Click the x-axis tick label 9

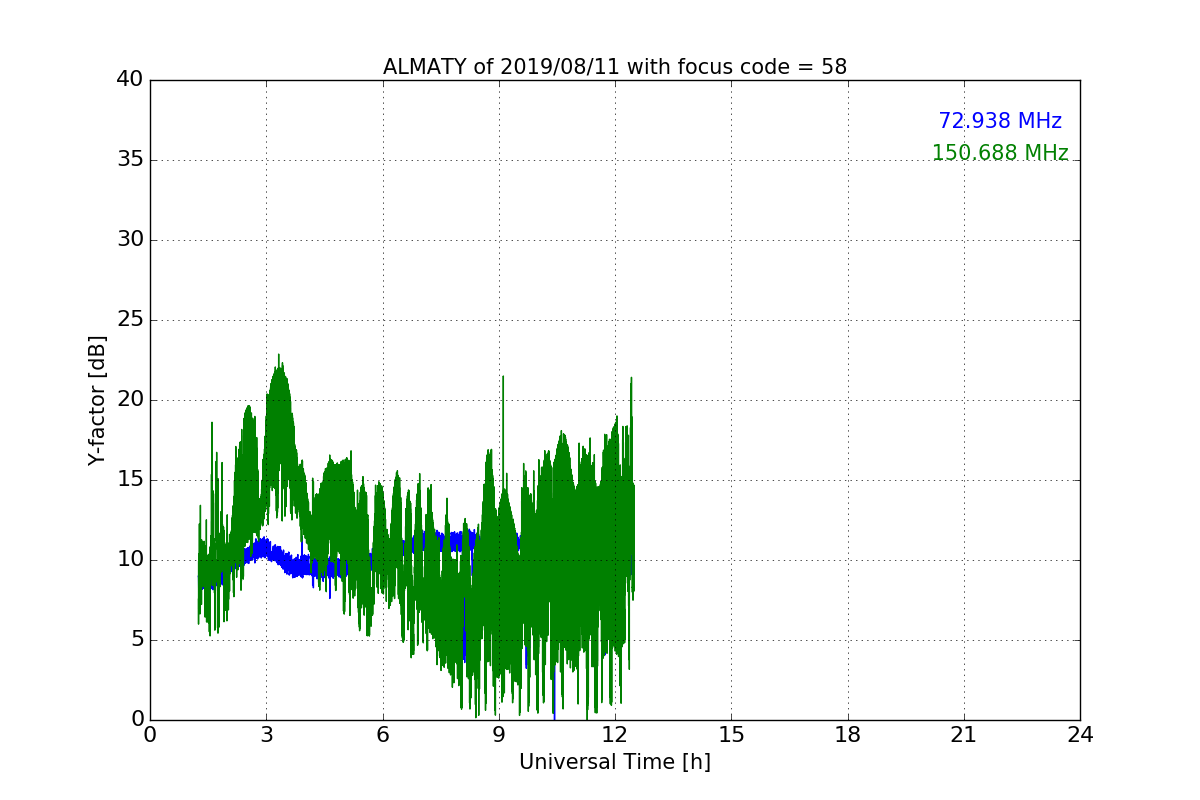pos(499,735)
